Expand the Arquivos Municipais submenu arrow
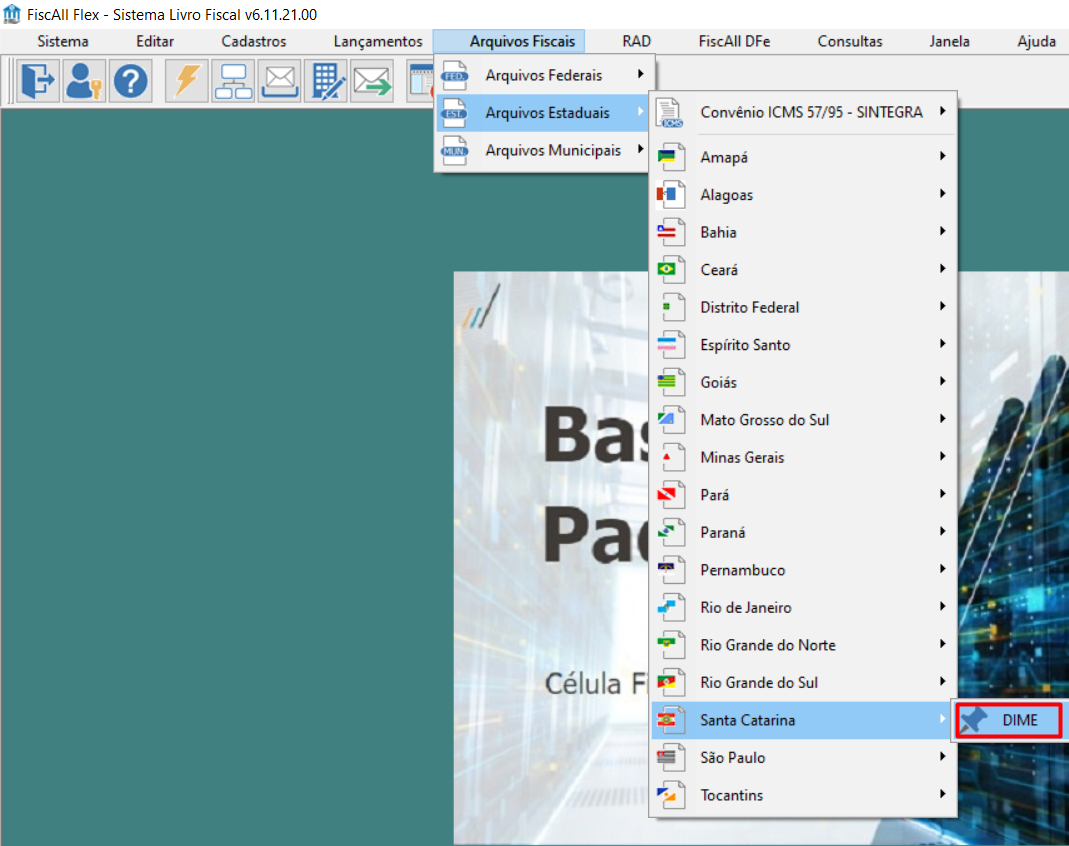The width and height of the screenshot is (1069, 846). [641, 149]
